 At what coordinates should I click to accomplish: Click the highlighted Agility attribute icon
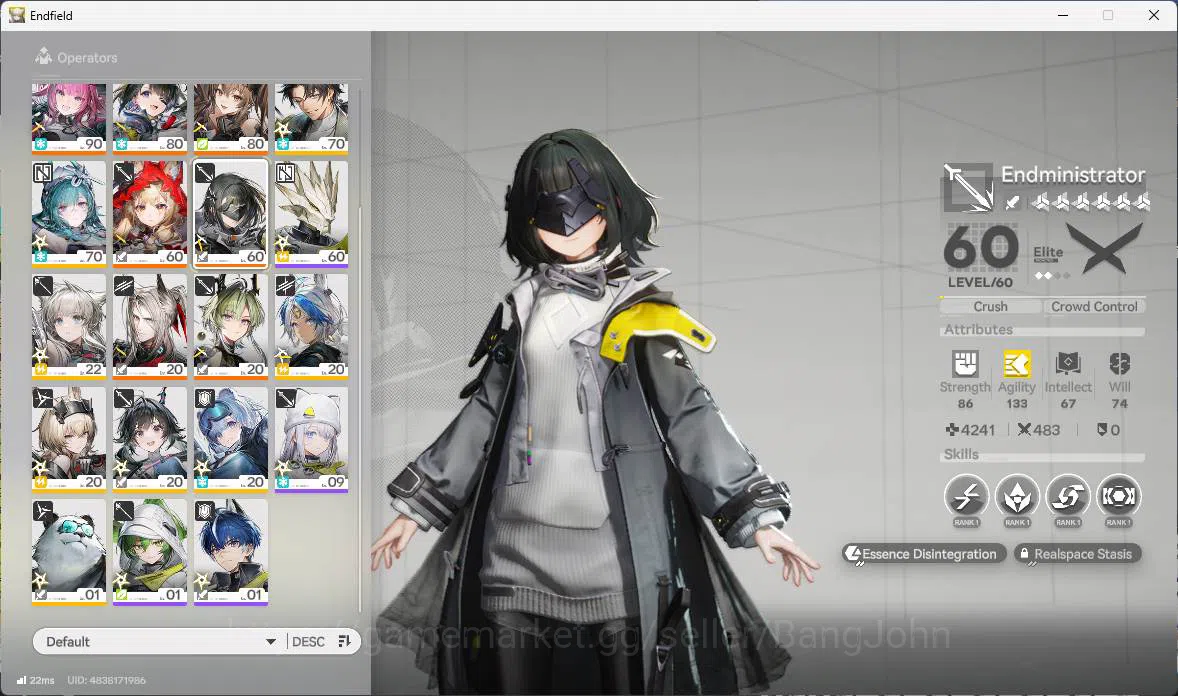click(x=1016, y=364)
